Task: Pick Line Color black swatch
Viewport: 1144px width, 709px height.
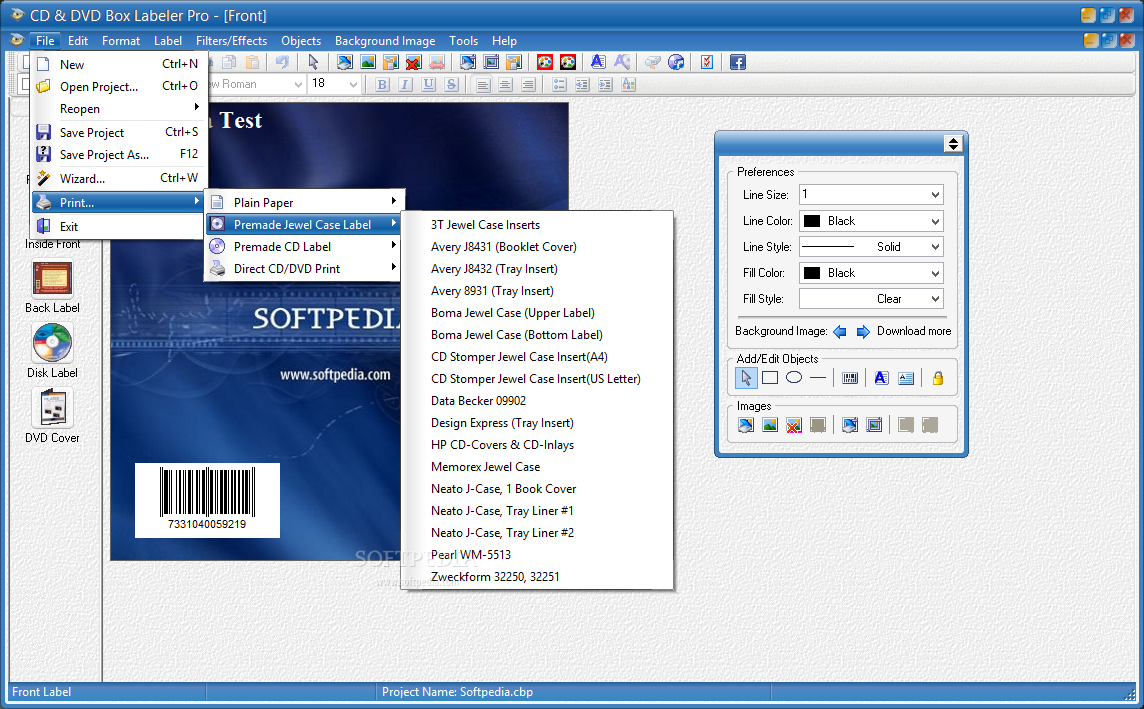Action: coord(812,221)
